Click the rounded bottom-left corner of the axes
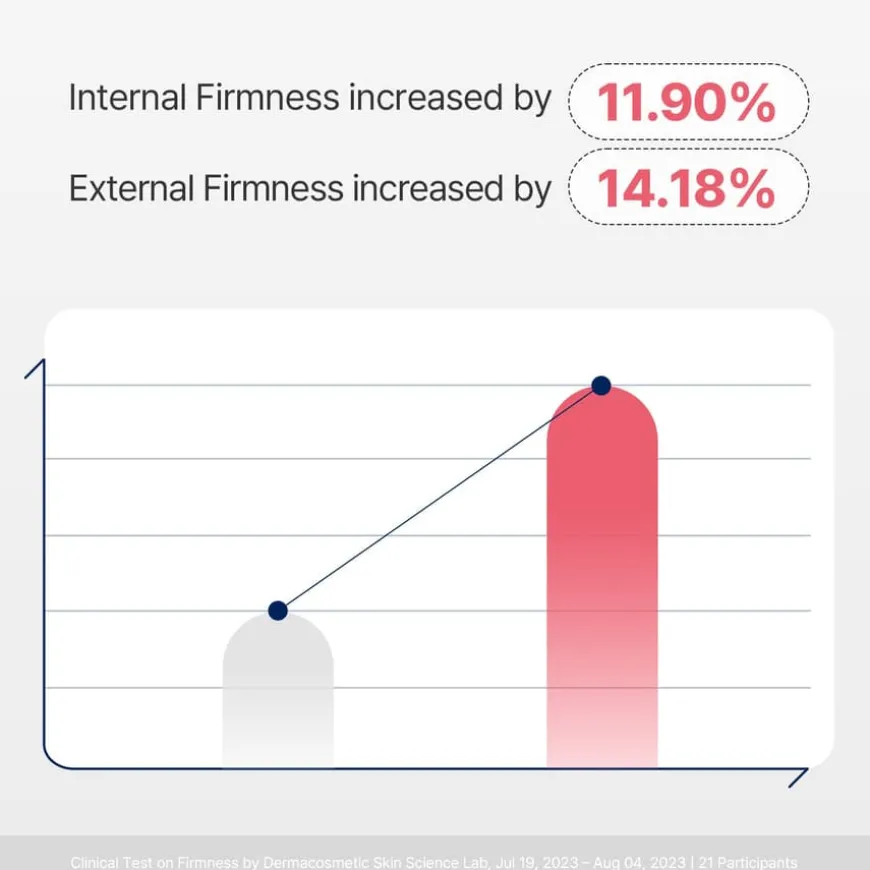The width and height of the screenshot is (870, 870). pyautogui.click(x=50, y=762)
